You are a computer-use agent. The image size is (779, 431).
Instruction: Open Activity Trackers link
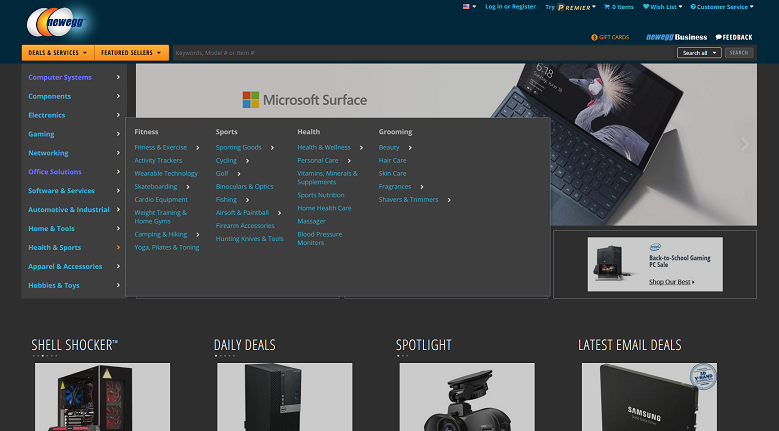click(158, 160)
